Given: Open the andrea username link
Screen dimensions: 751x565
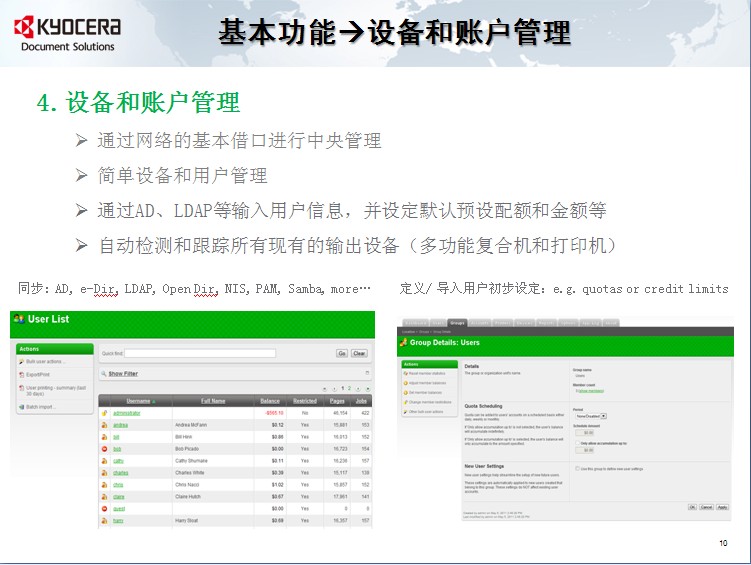Looking at the screenshot, I should [120, 424].
